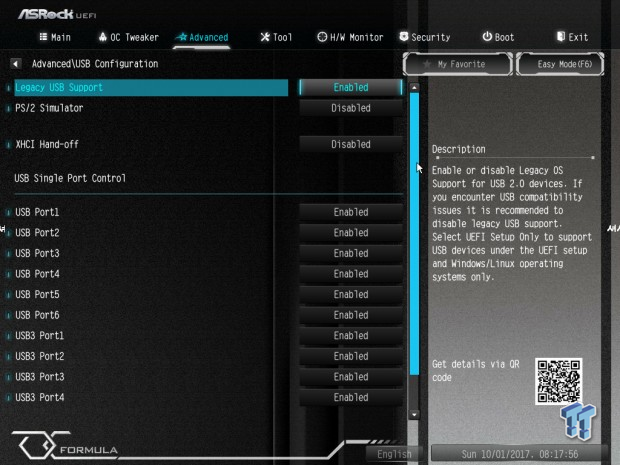Click the star icon in My Favorite
The width and height of the screenshot is (620, 465).
coord(427,64)
